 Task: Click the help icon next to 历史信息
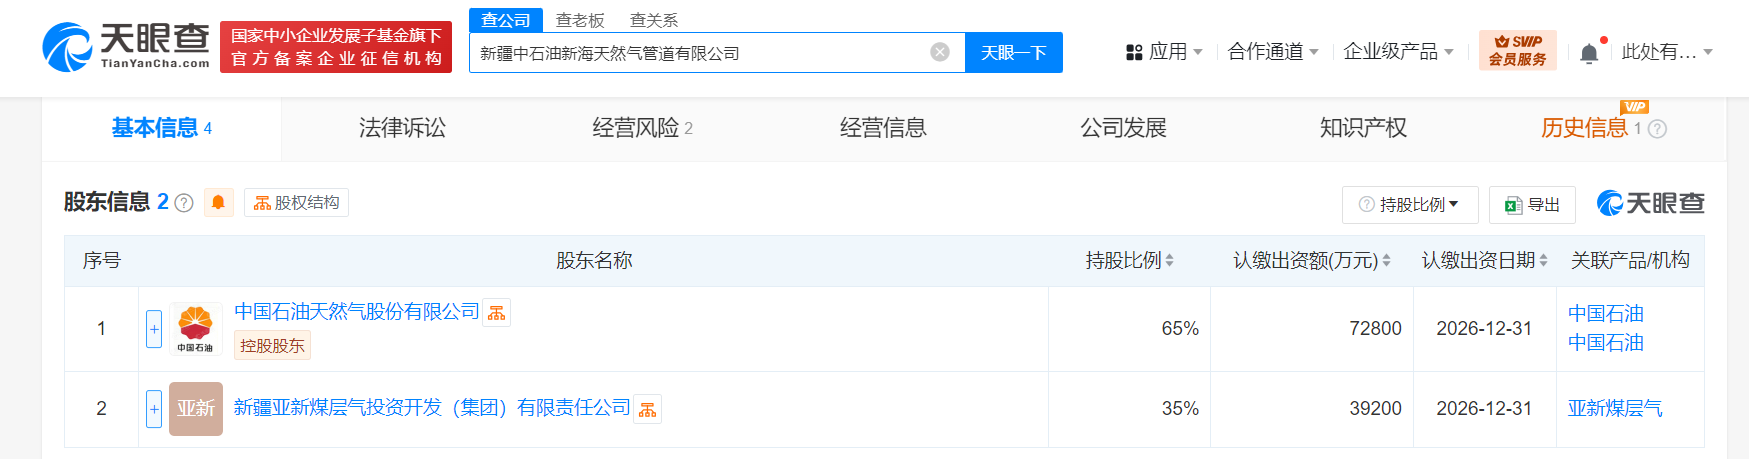pos(1657,129)
